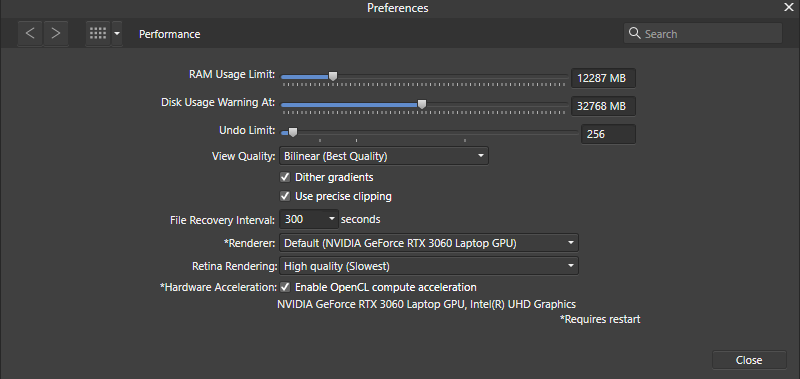
Task: Click the seconds unit text
Action: click(x=361, y=219)
